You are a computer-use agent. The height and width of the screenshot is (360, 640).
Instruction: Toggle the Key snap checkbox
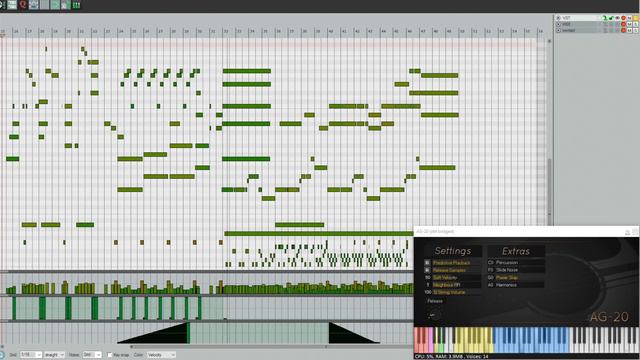[110, 355]
